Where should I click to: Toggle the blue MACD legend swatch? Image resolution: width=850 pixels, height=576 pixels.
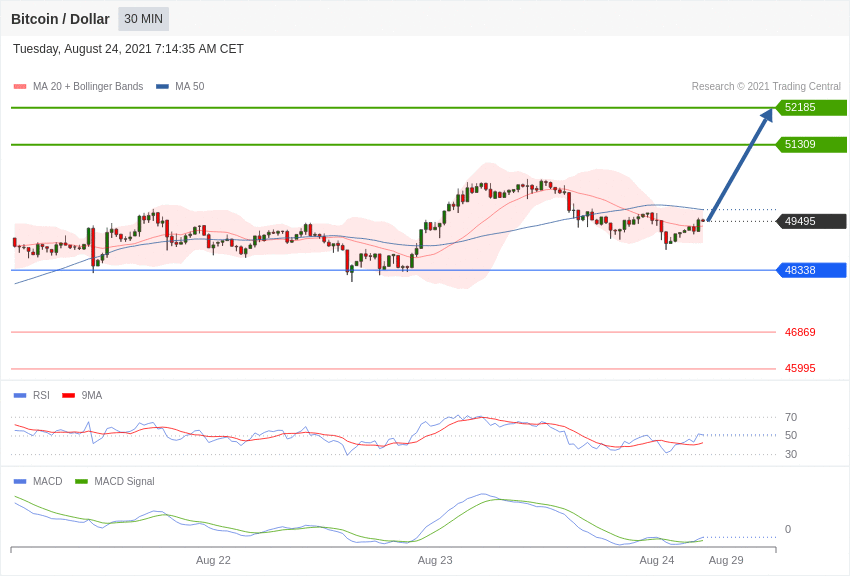coord(20,482)
